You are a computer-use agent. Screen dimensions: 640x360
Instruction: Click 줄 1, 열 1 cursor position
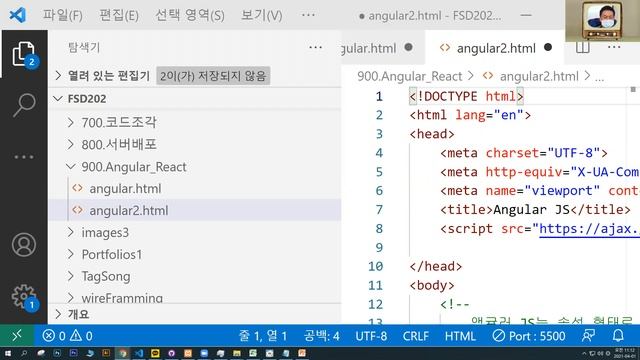(x=263, y=336)
